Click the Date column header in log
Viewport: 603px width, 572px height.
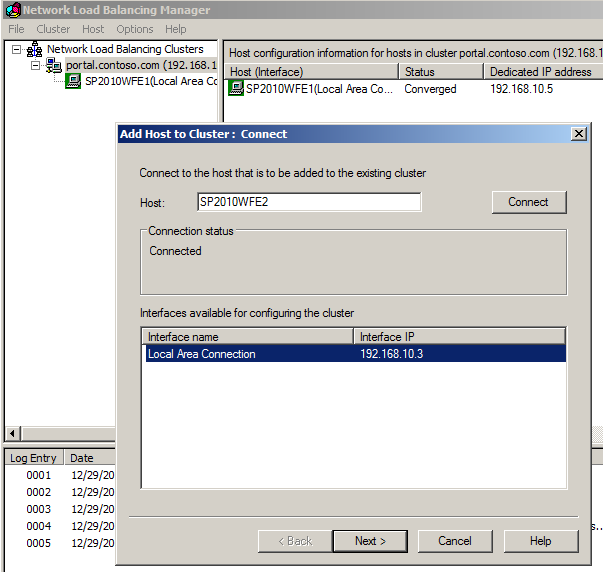coord(90,458)
